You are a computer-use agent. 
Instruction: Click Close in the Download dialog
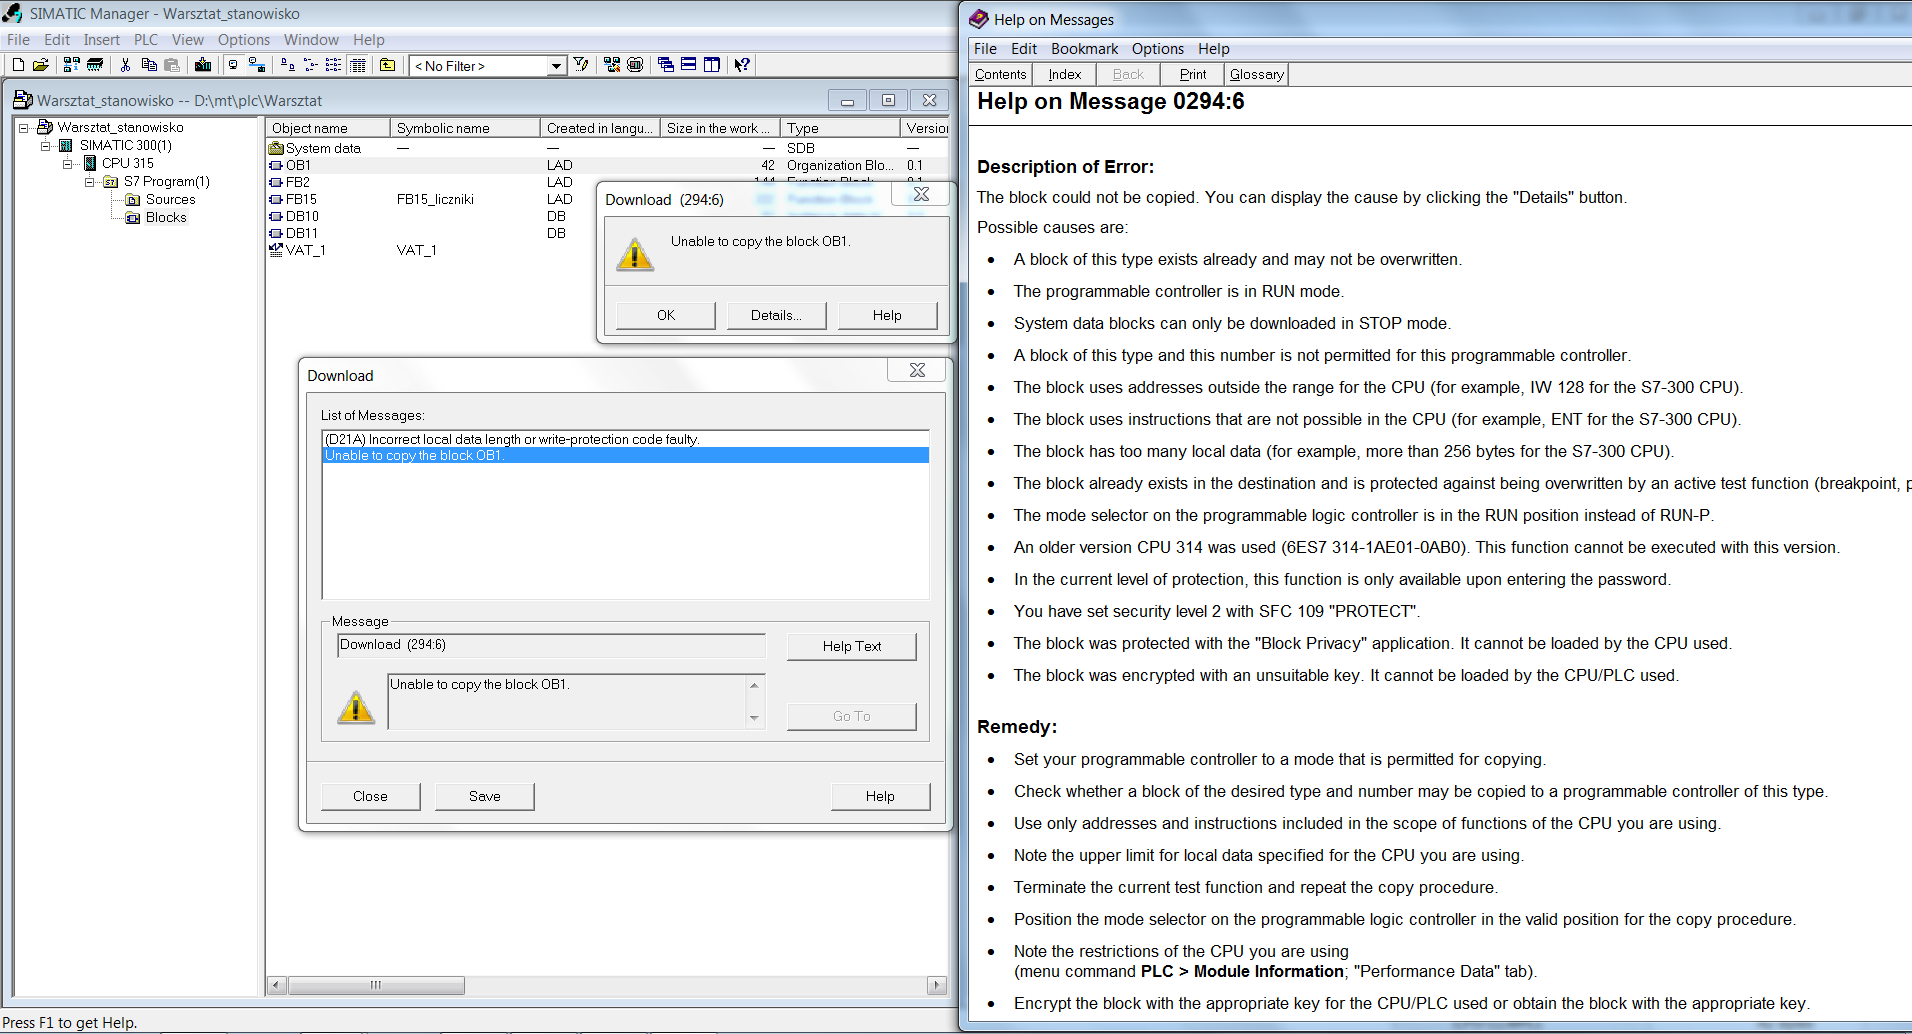370,796
